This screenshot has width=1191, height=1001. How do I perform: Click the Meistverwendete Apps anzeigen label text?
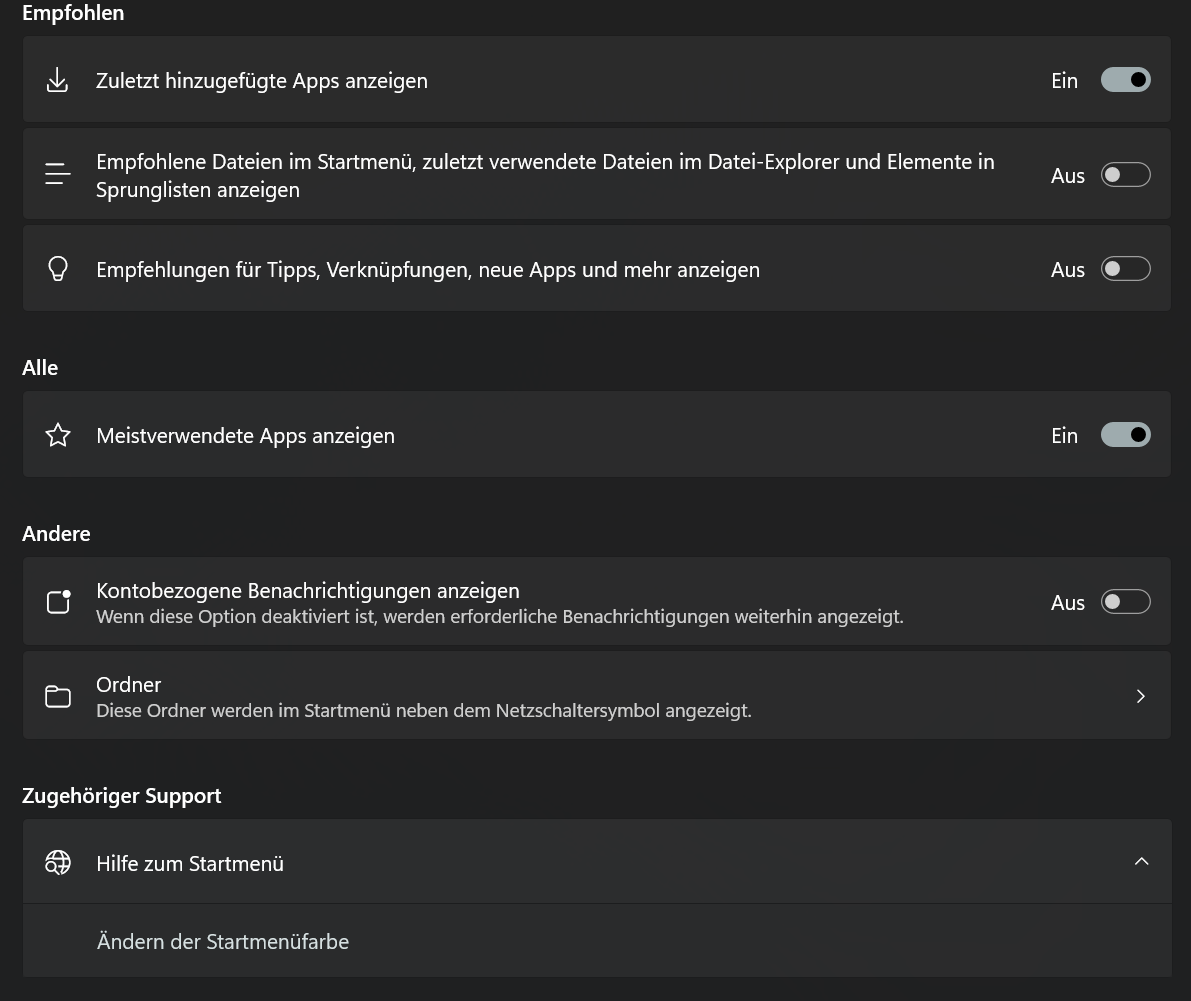pyautogui.click(x=245, y=436)
